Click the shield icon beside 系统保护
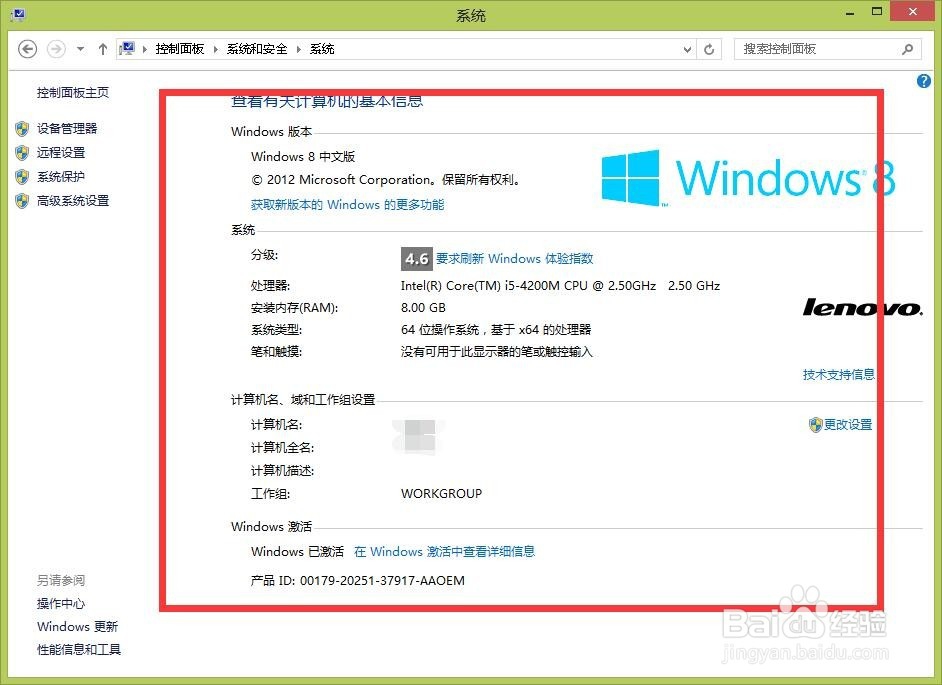Viewport: 942px width, 685px height. (x=22, y=175)
